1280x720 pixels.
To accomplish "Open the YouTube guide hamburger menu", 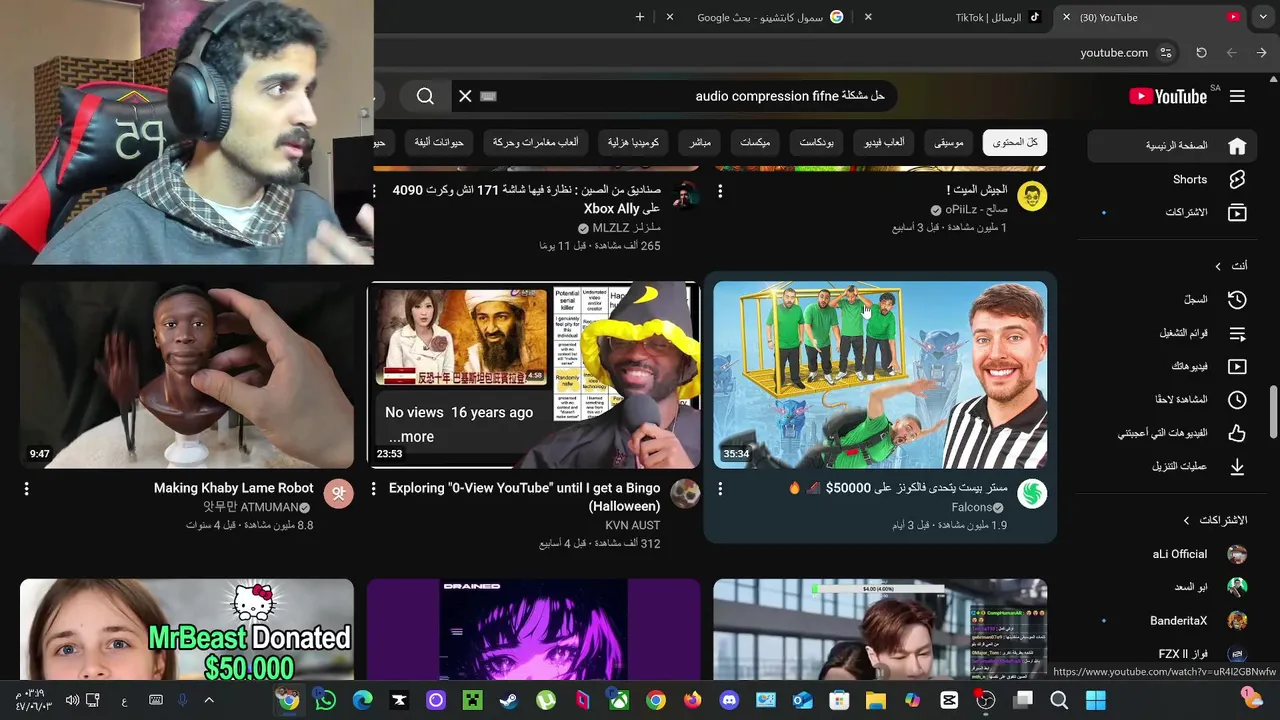I will click(1237, 96).
